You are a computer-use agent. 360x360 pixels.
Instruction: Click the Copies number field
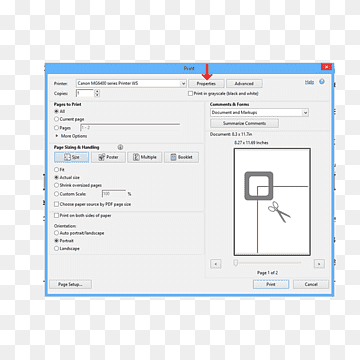point(85,93)
